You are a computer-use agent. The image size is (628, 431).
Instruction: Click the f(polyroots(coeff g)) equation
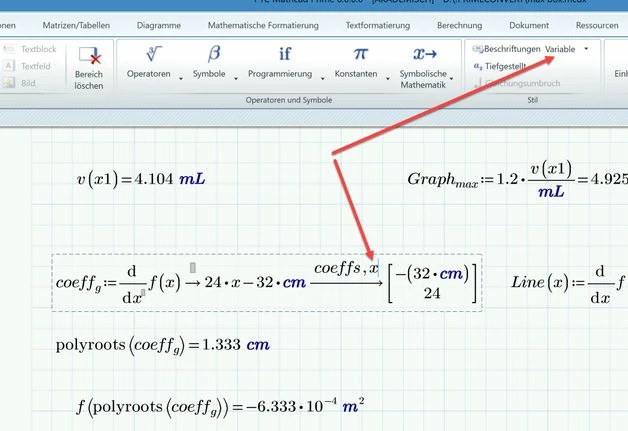tap(220, 406)
